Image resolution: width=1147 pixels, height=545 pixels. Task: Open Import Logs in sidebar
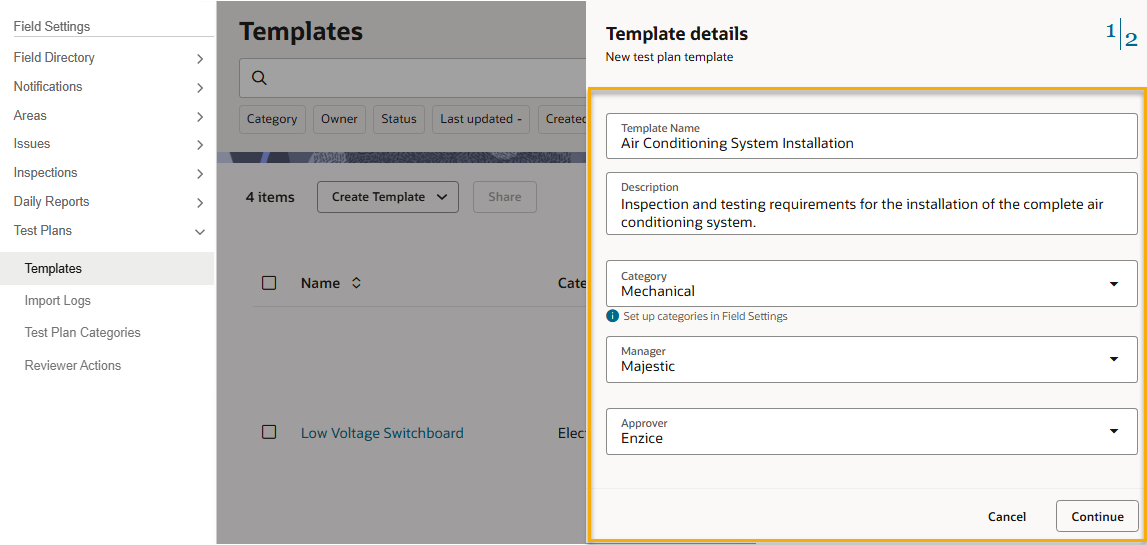(x=58, y=301)
